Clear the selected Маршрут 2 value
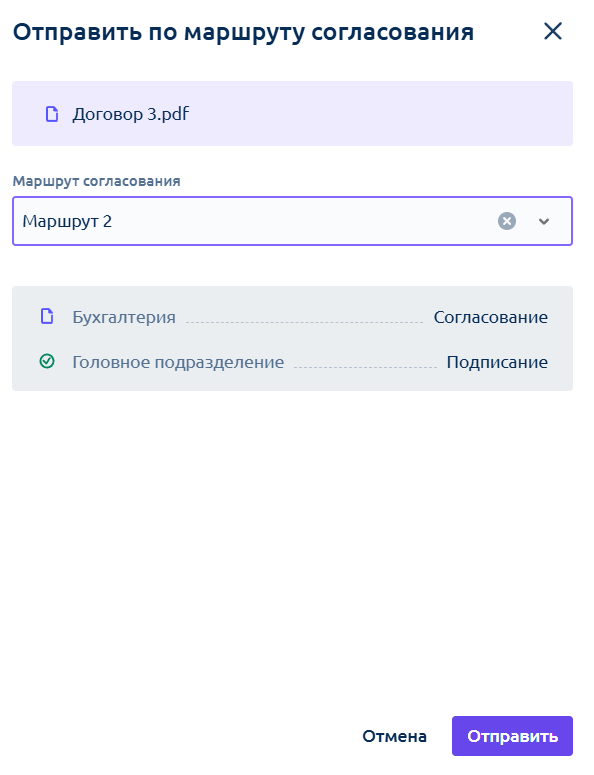The image size is (594, 775). pos(507,221)
